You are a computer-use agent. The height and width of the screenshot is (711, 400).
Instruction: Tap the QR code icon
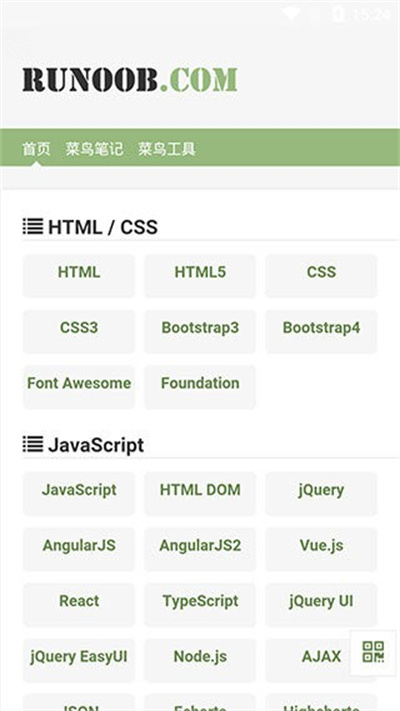point(373,652)
